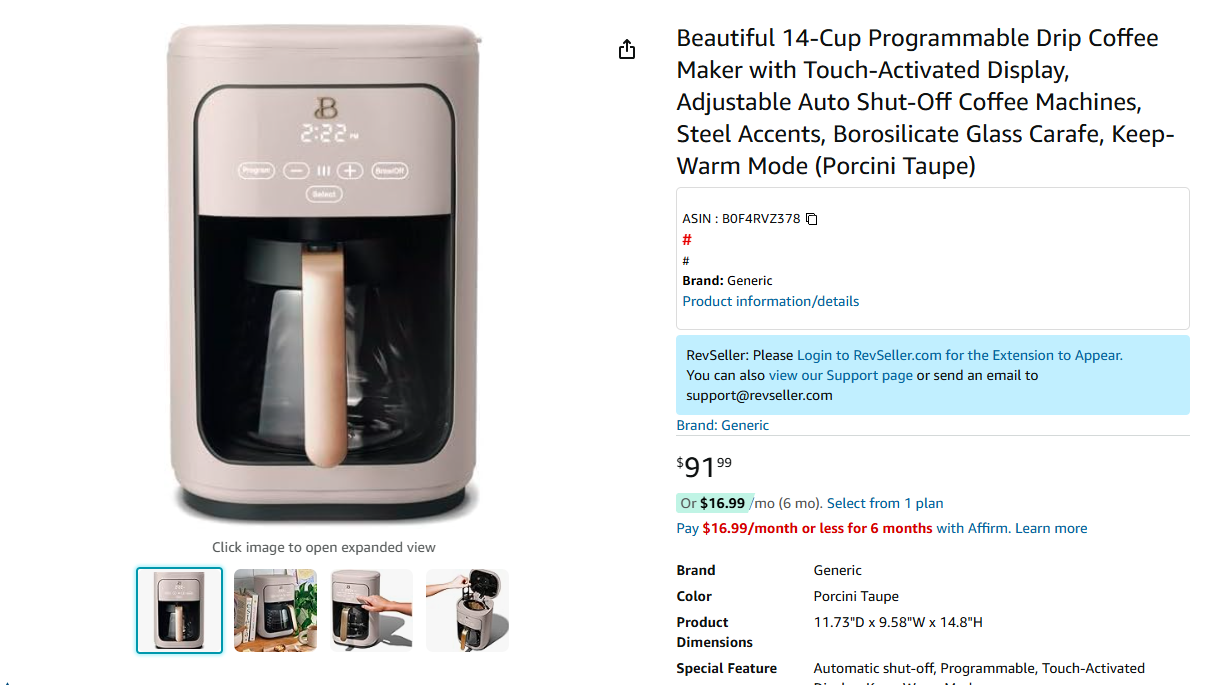
Task: Click the red # link under the ASIN
Action: point(687,240)
